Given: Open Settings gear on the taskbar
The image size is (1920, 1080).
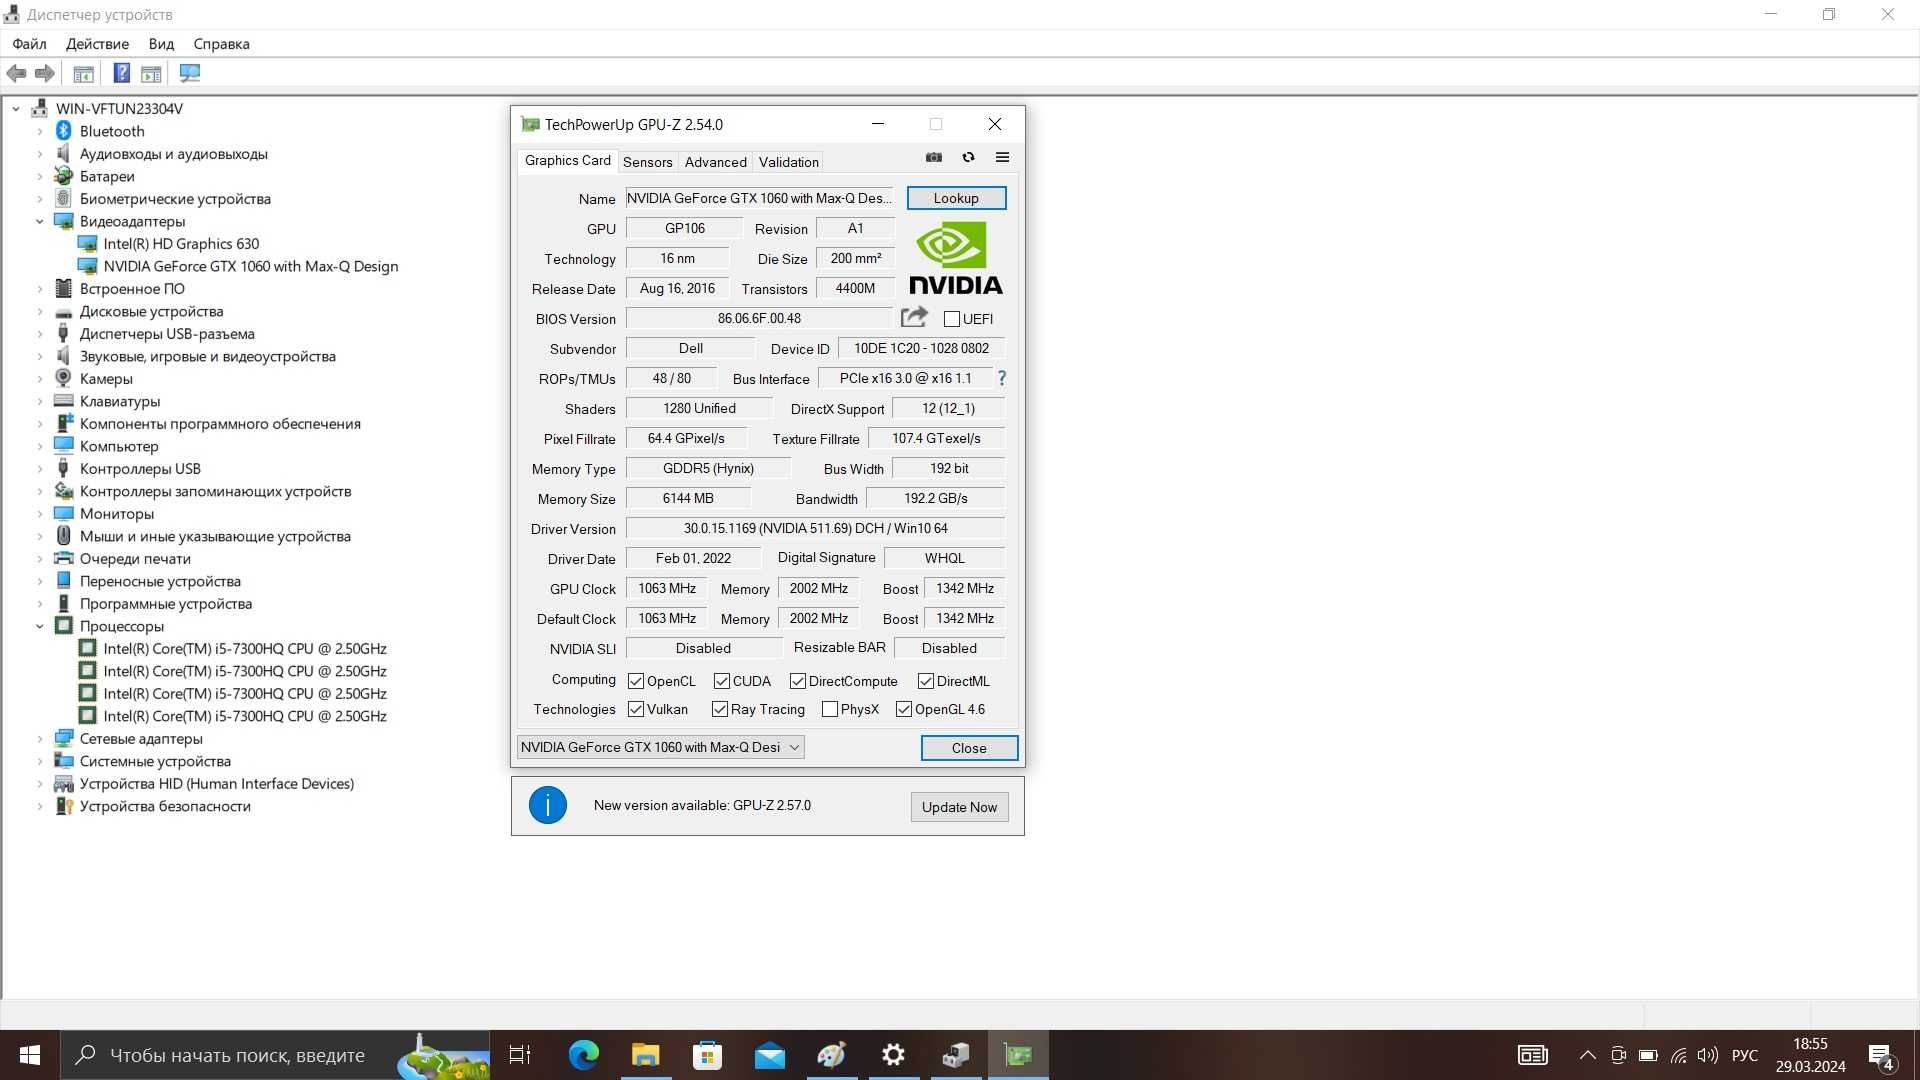Looking at the screenshot, I should pyautogui.click(x=894, y=1055).
